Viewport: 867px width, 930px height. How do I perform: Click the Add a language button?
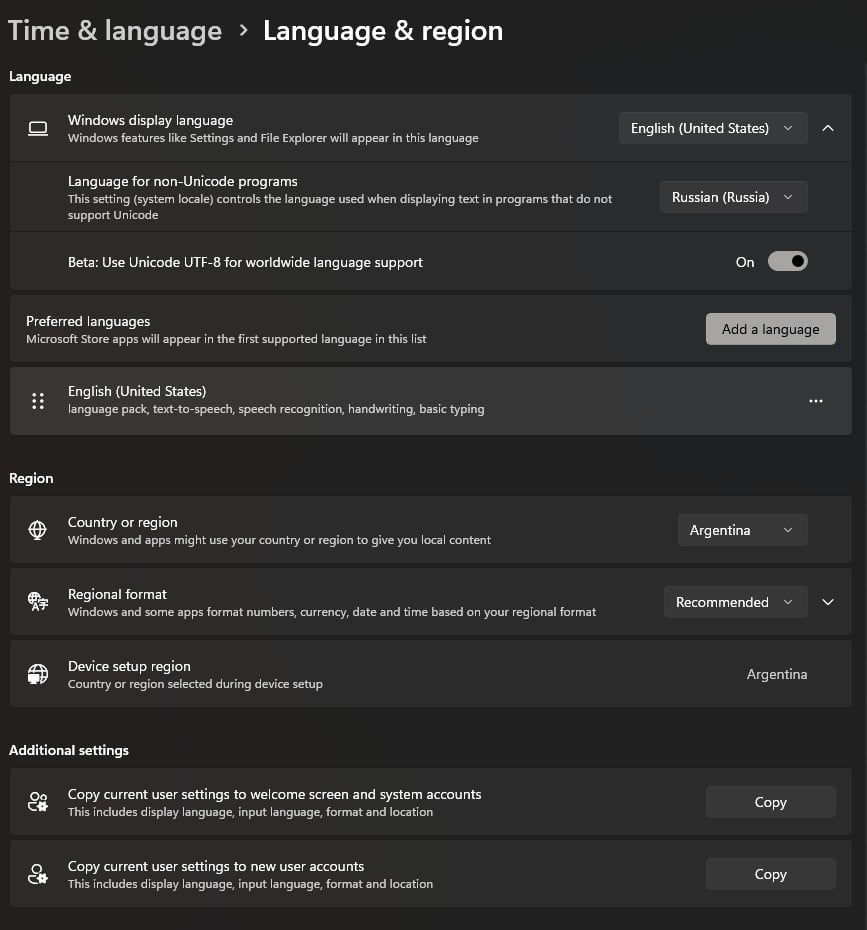tap(770, 329)
